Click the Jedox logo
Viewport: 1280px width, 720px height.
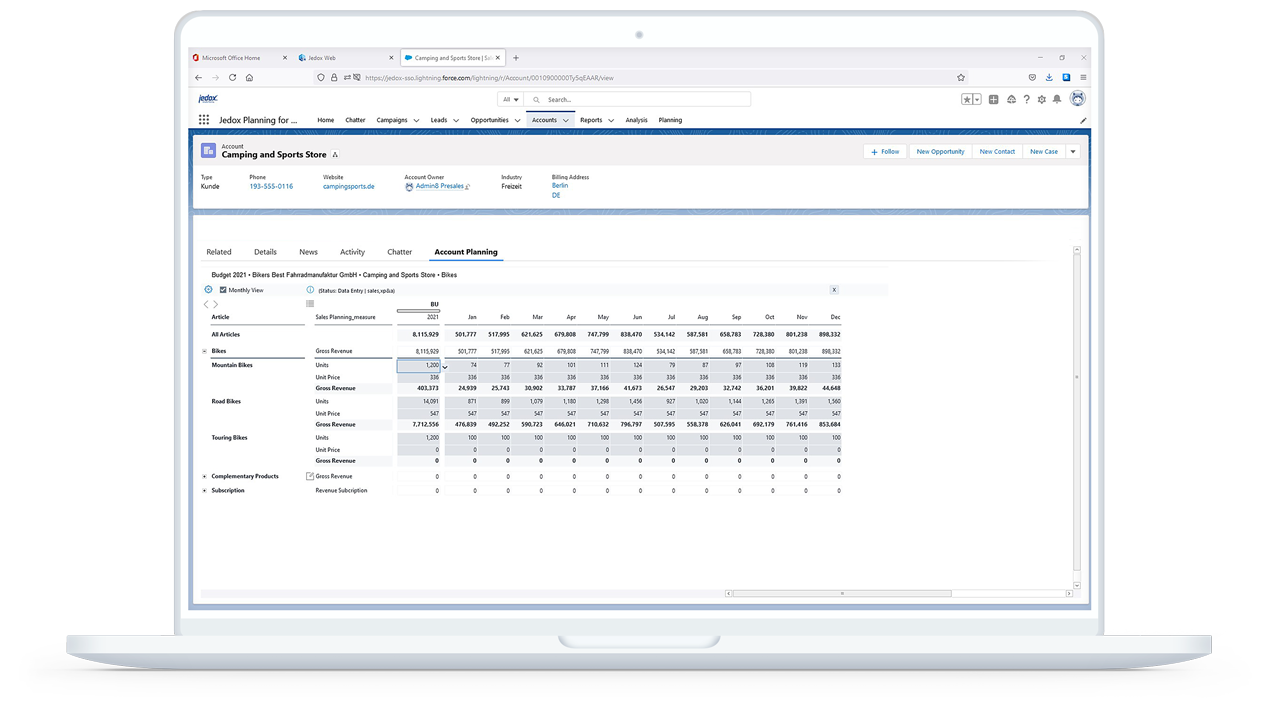click(x=208, y=98)
